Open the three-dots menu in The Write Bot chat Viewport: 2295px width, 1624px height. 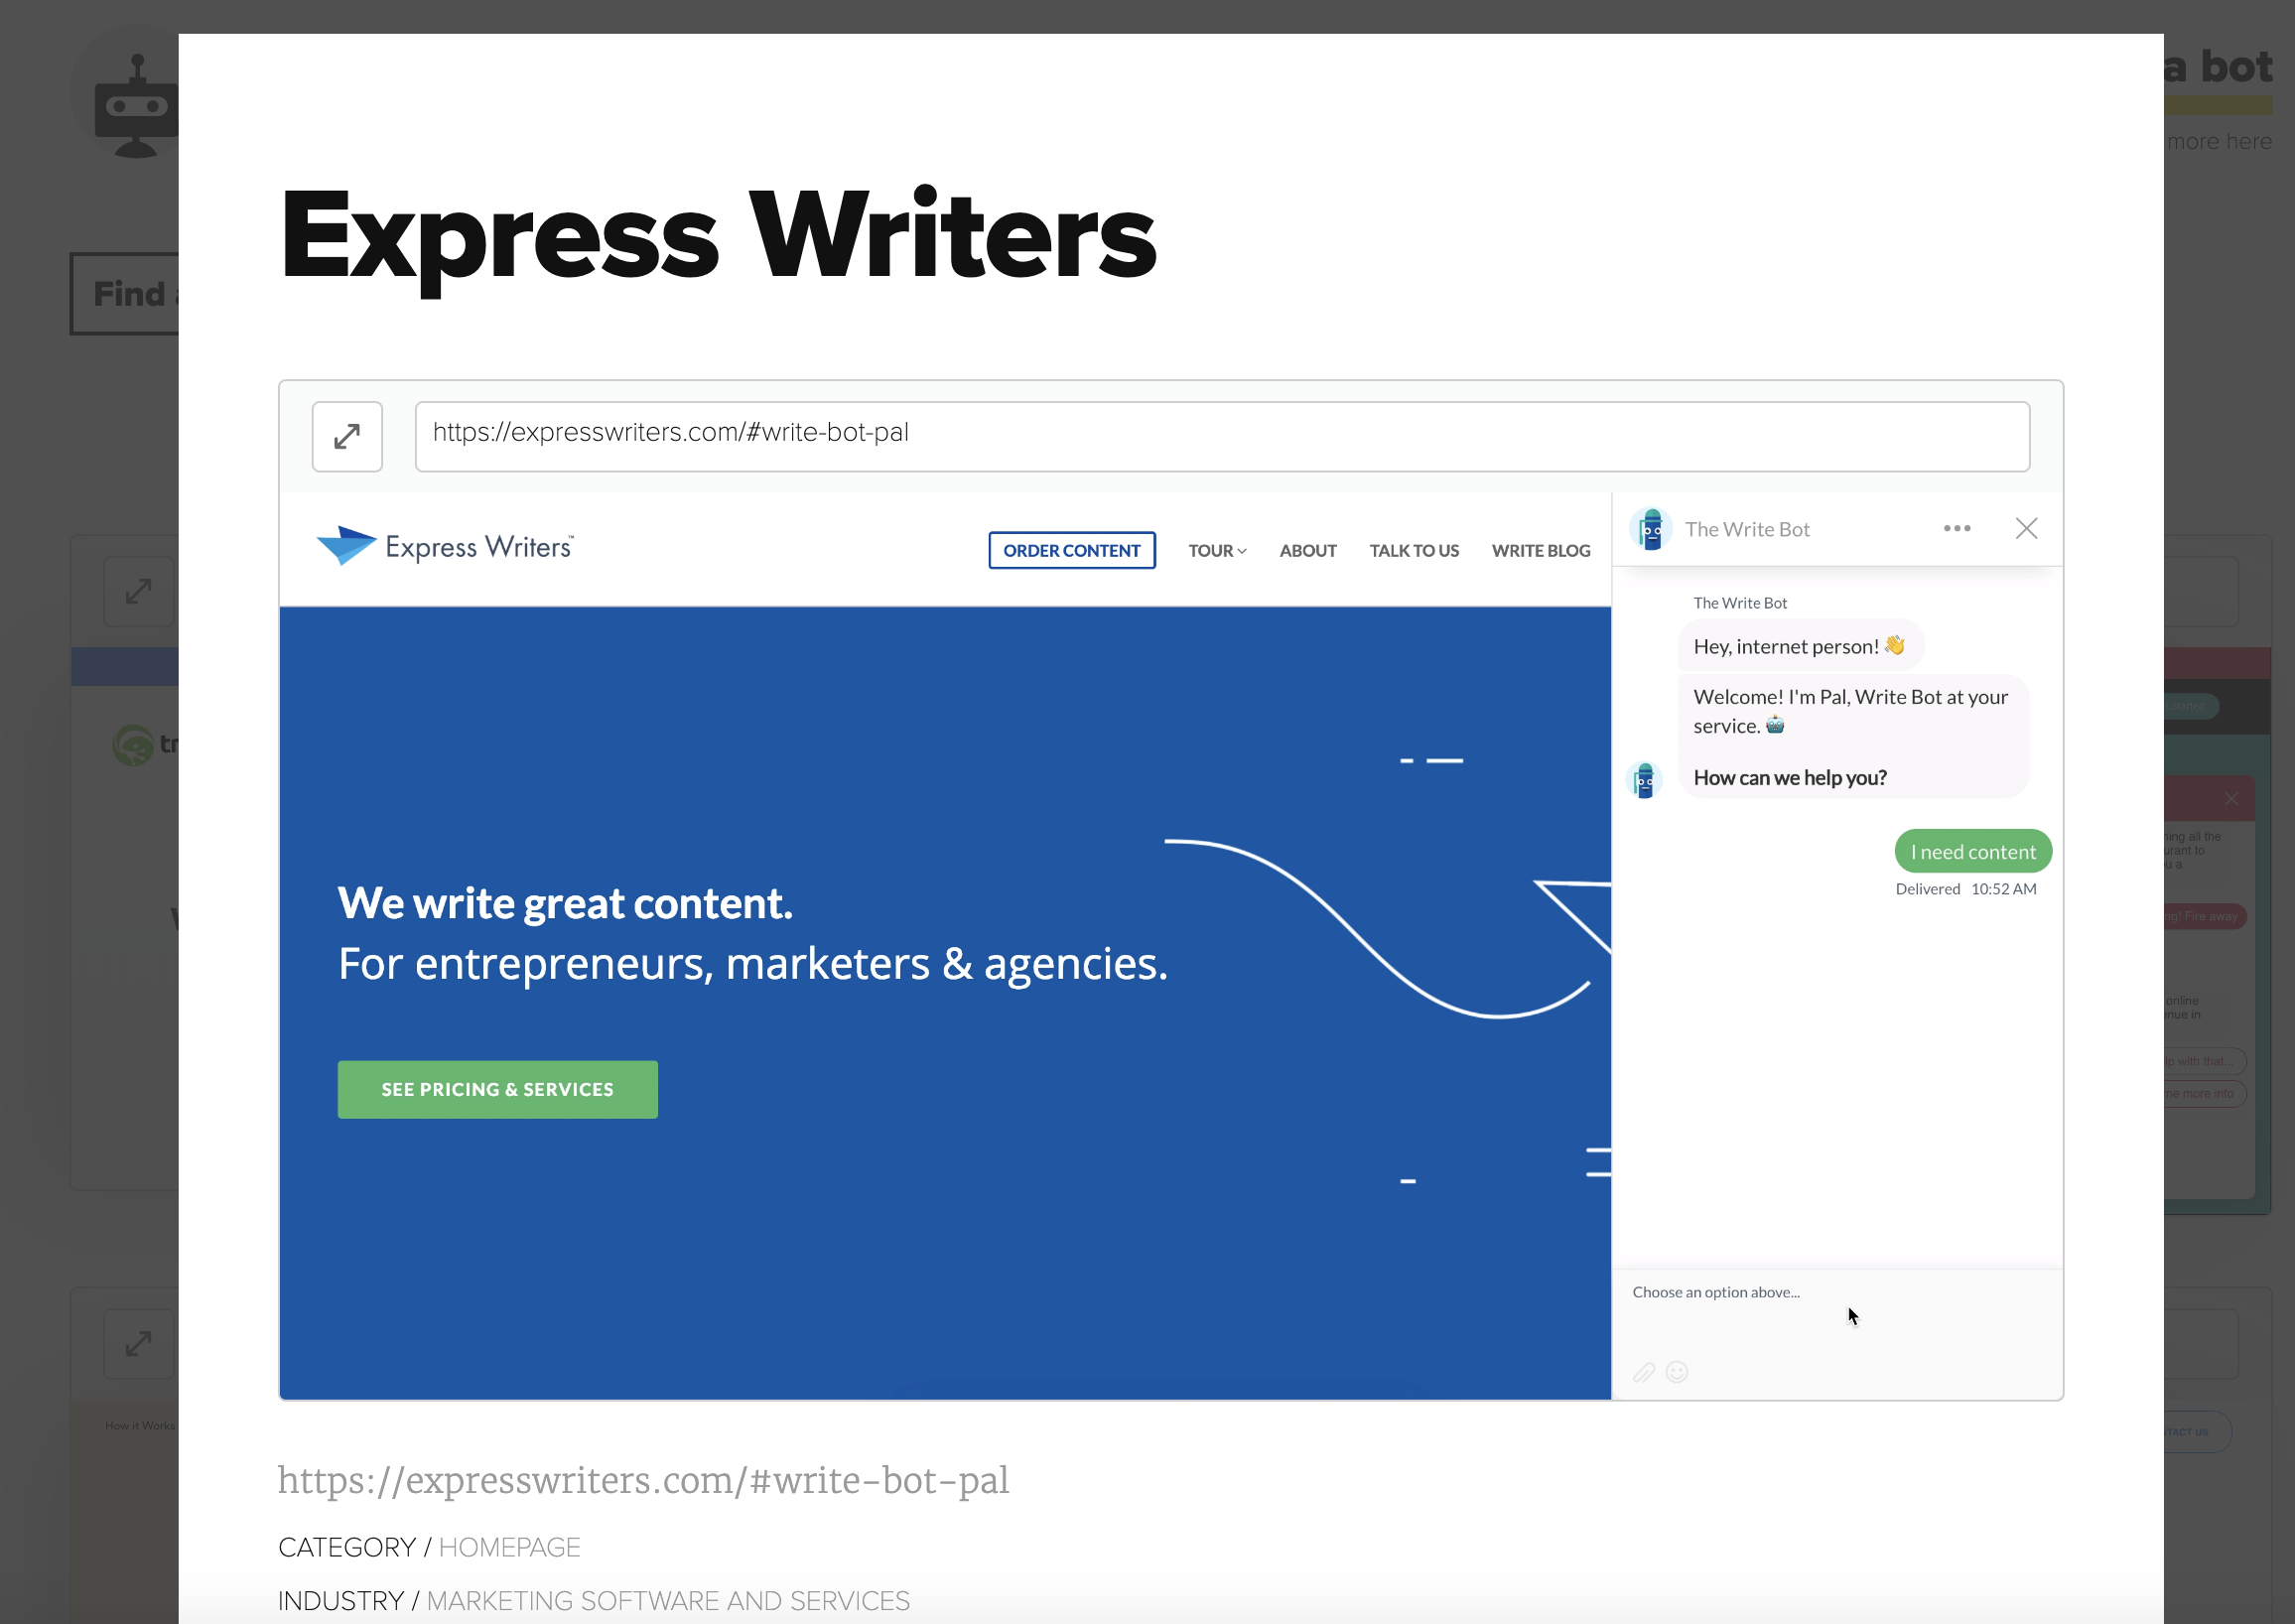click(1956, 528)
